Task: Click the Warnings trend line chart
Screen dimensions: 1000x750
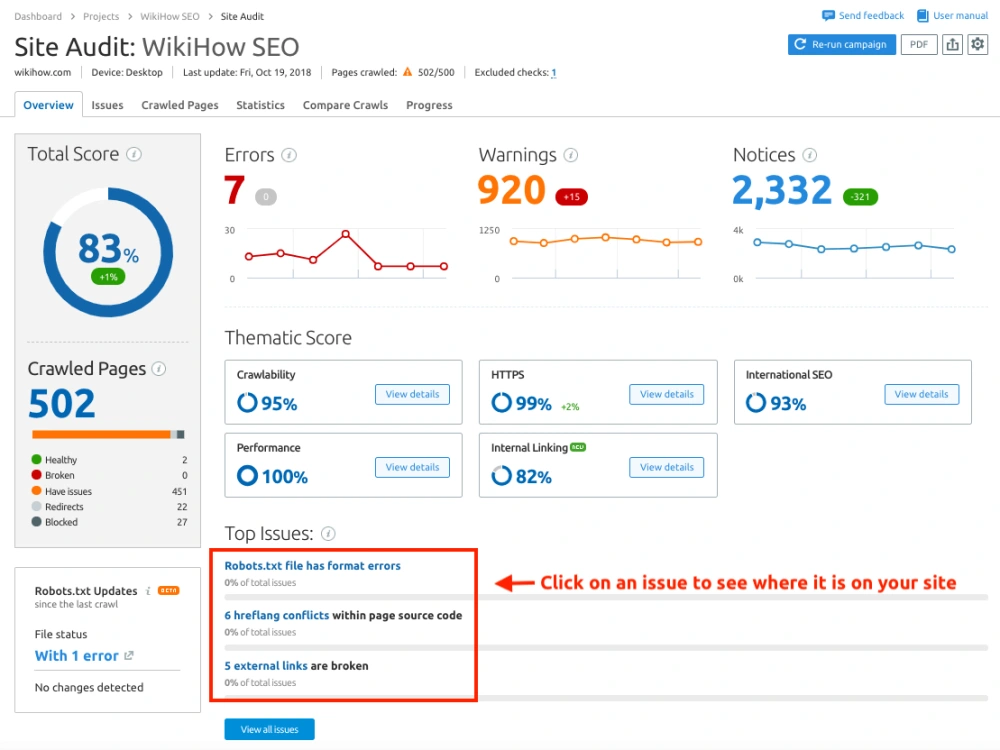Action: (x=605, y=240)
